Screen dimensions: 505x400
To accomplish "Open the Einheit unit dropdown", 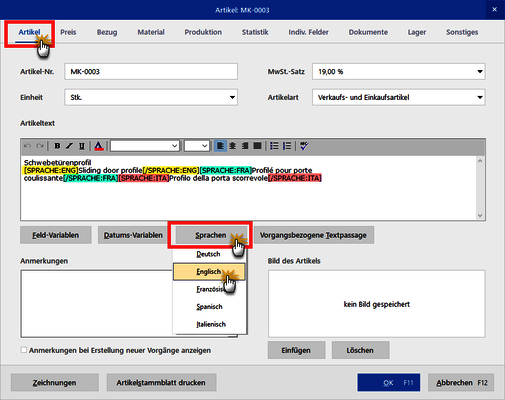I will pos(232,97).
